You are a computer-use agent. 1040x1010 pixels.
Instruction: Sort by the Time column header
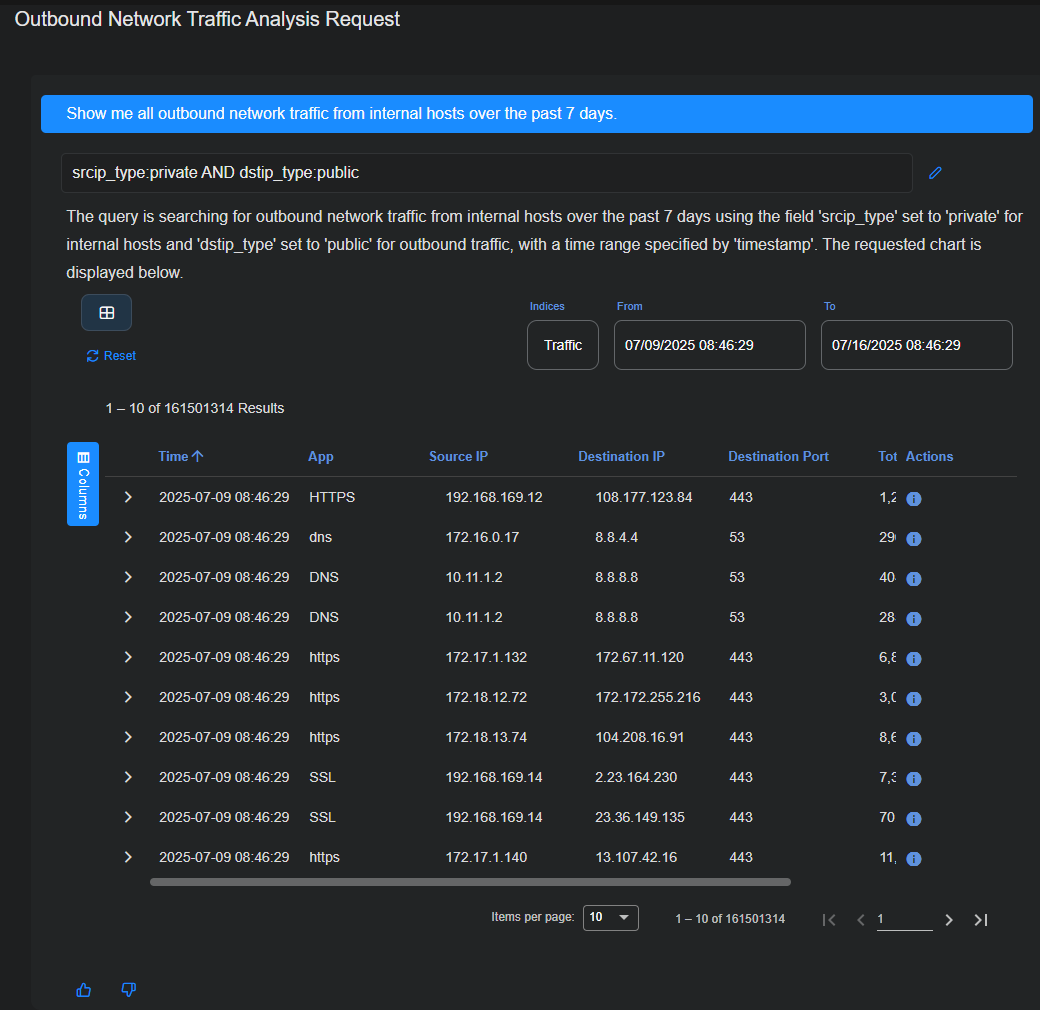[173, 456]
